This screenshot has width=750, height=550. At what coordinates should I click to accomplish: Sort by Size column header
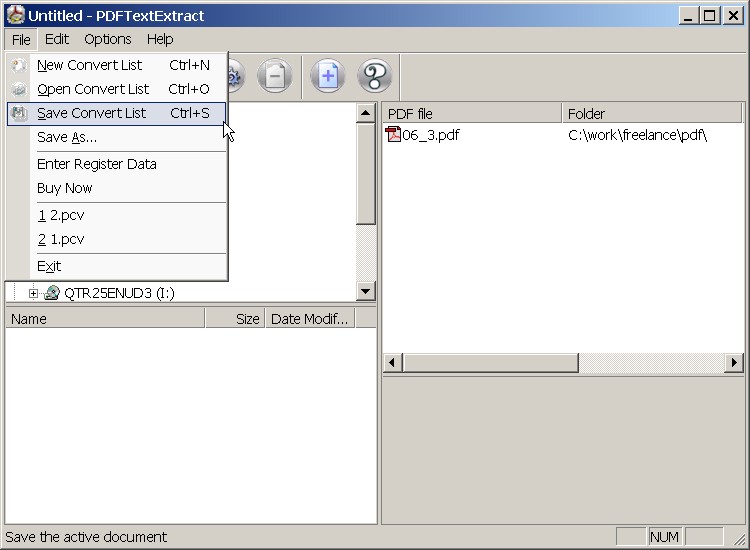click(235, 319)
